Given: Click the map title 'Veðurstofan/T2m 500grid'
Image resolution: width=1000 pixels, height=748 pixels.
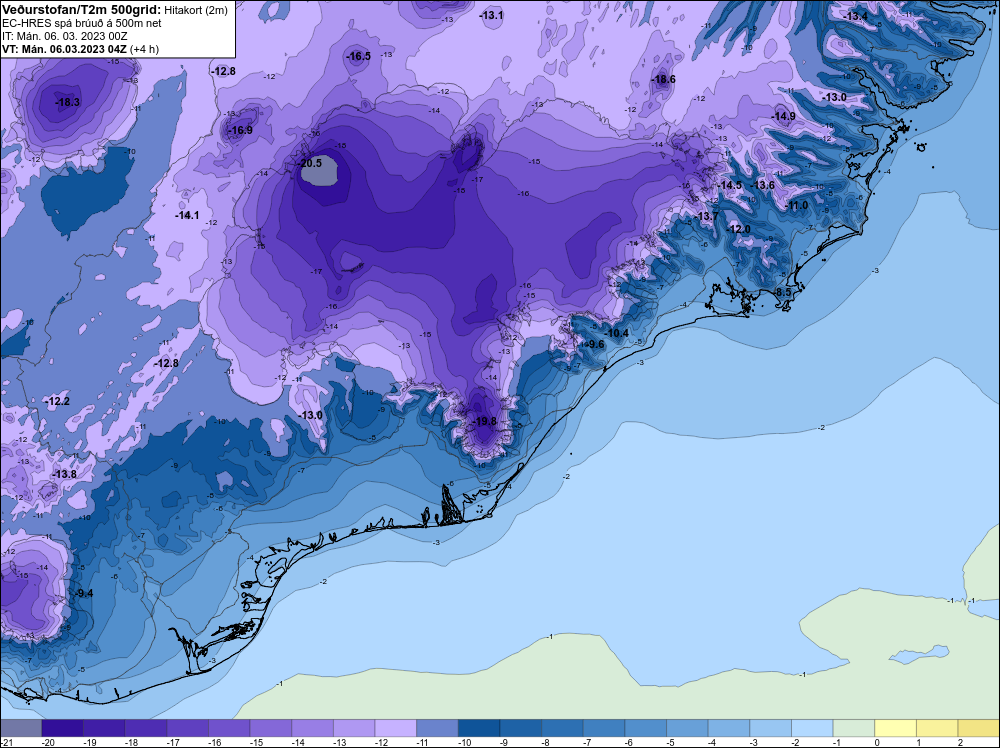Looking at the screenshot, I should point(82,9).
